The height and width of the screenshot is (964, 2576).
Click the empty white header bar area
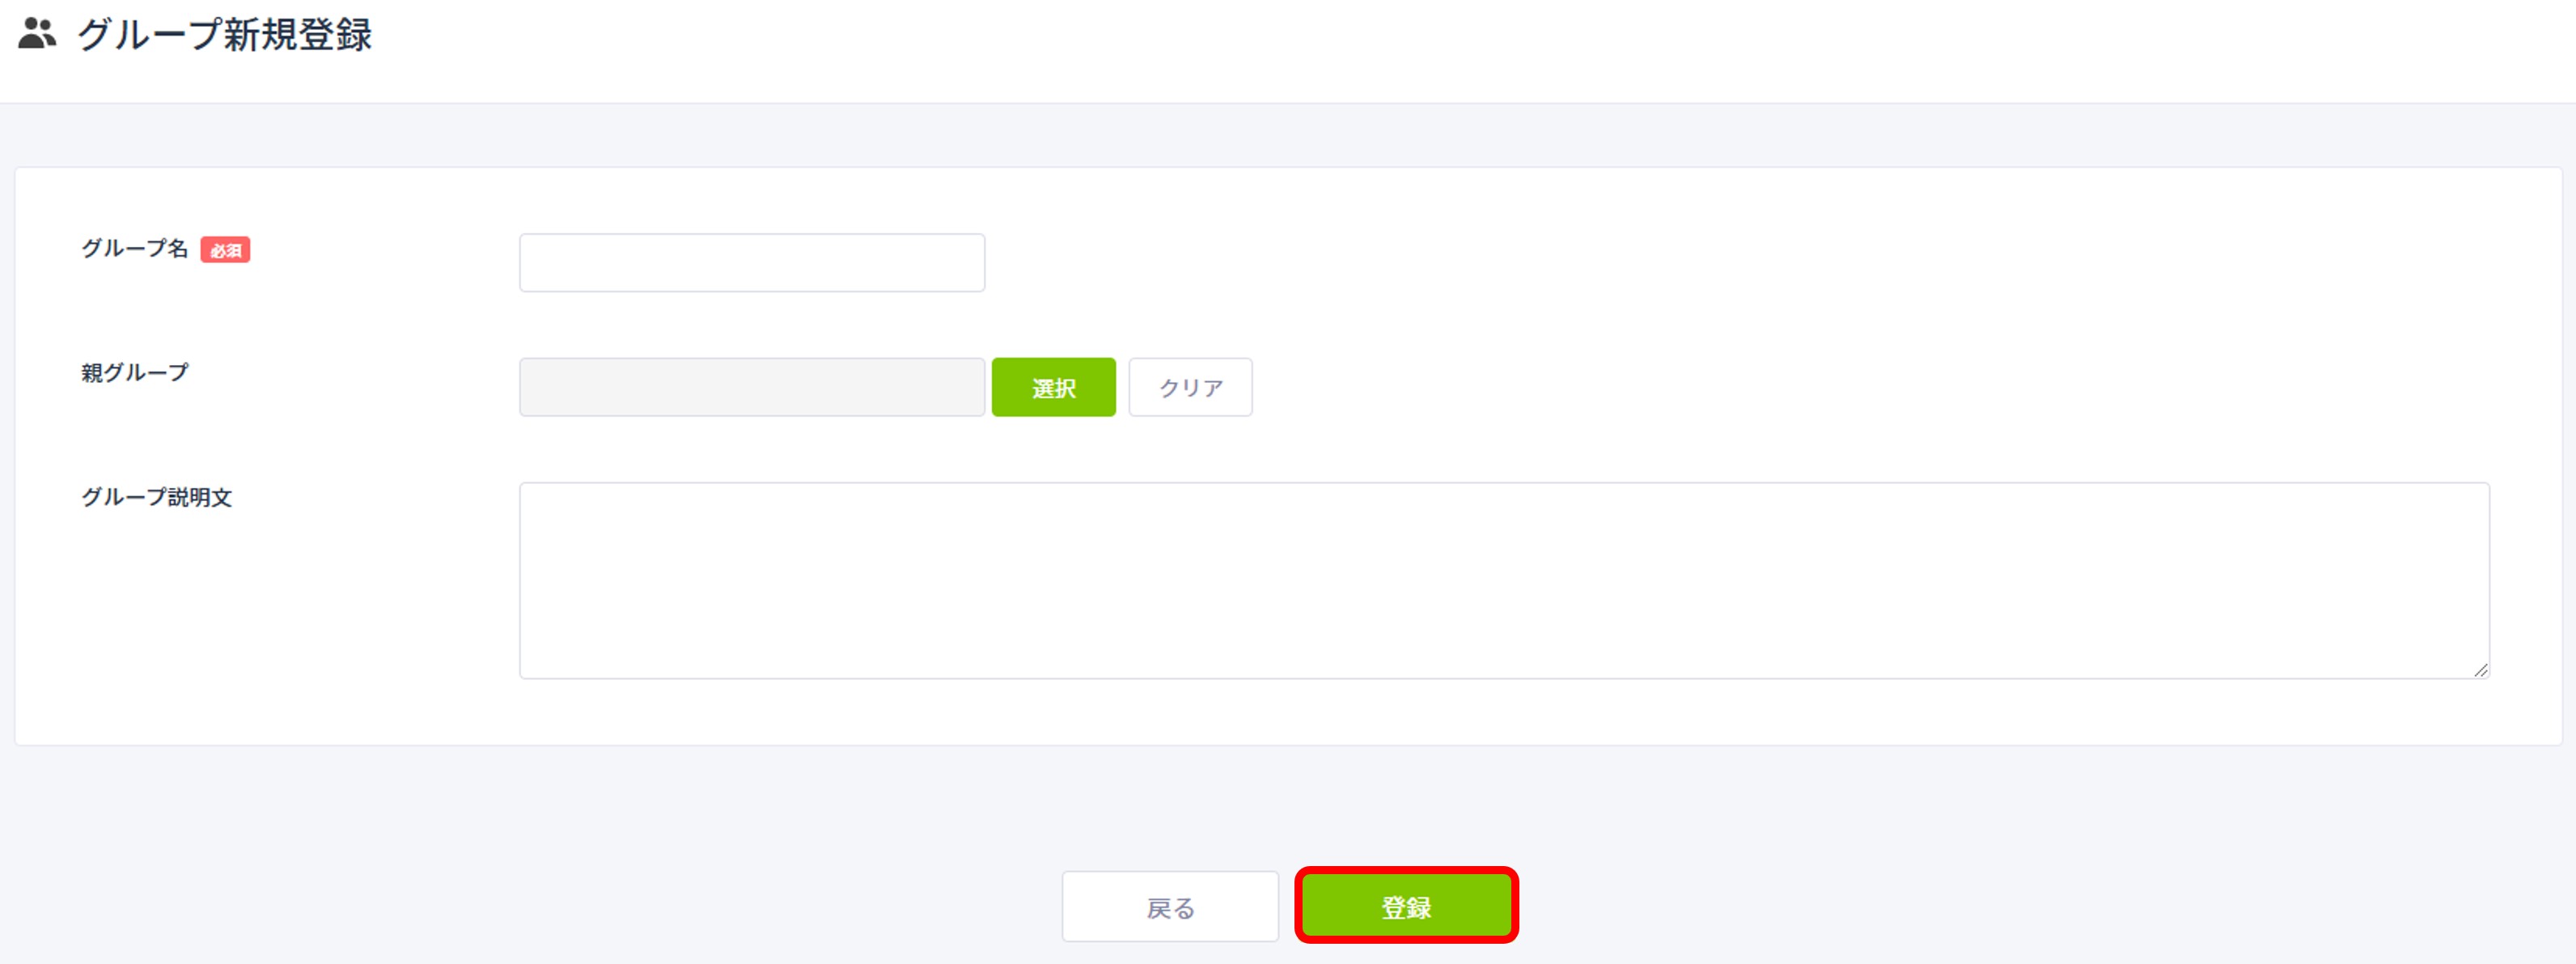pyautogui.click(x=1400, y=50)
